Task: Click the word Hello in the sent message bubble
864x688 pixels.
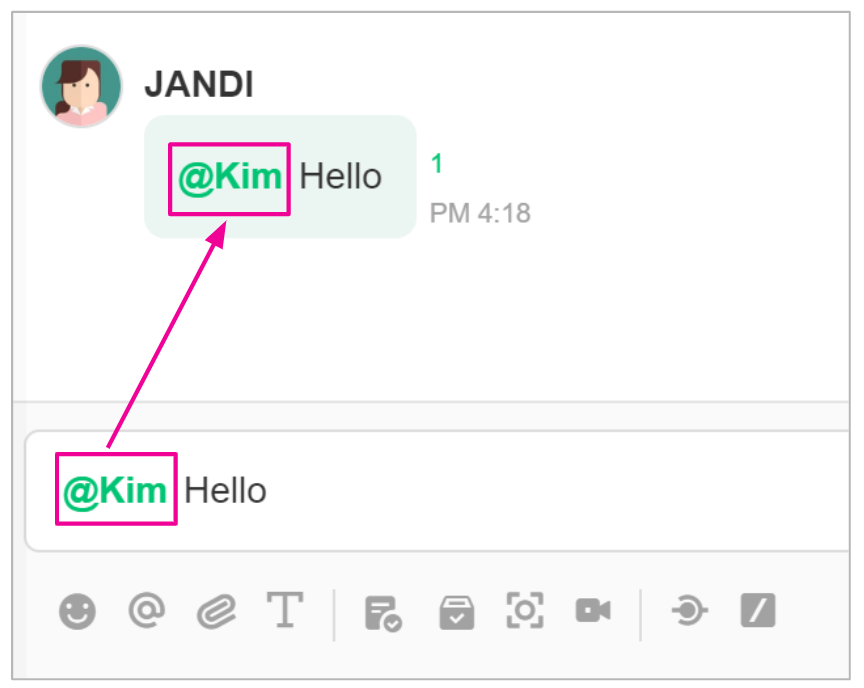Action: tap(341, 178)
